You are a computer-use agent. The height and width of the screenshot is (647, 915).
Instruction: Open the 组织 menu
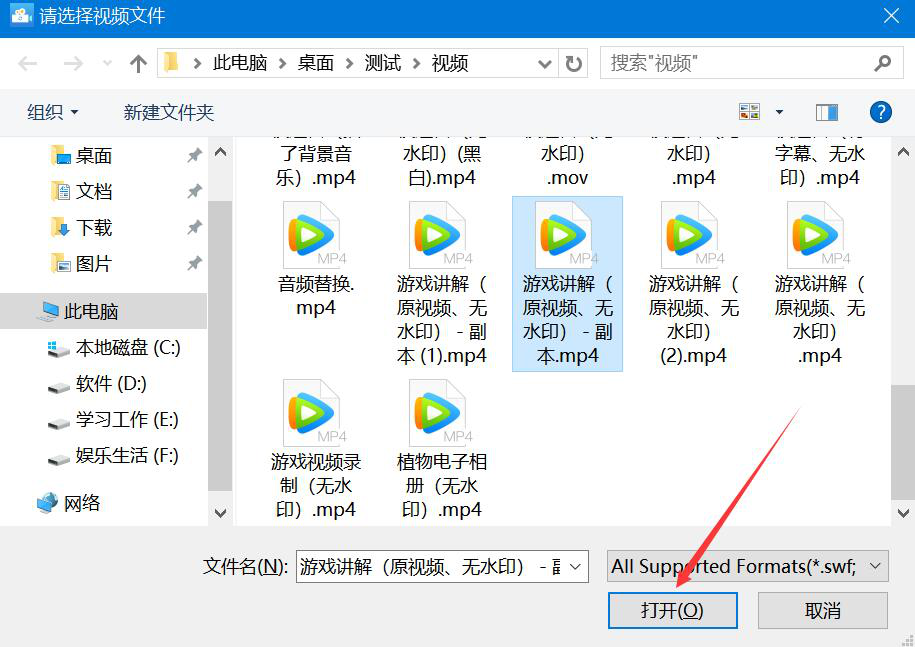point(53,112)
